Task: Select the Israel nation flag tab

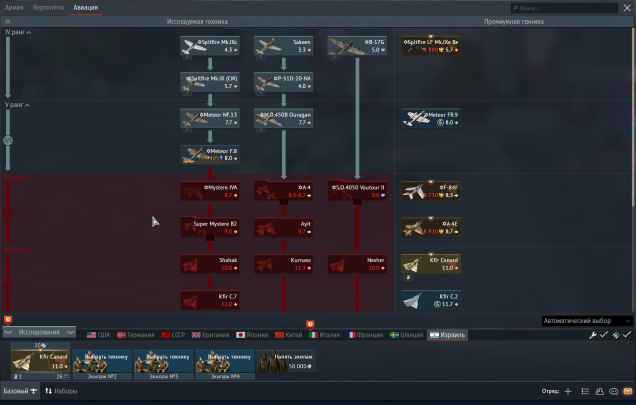Action: tap(447, 335)
